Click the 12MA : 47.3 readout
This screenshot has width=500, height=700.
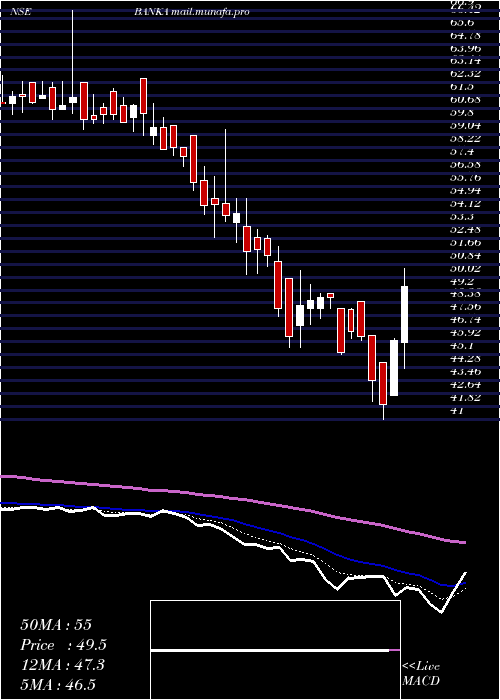point(62,665)
